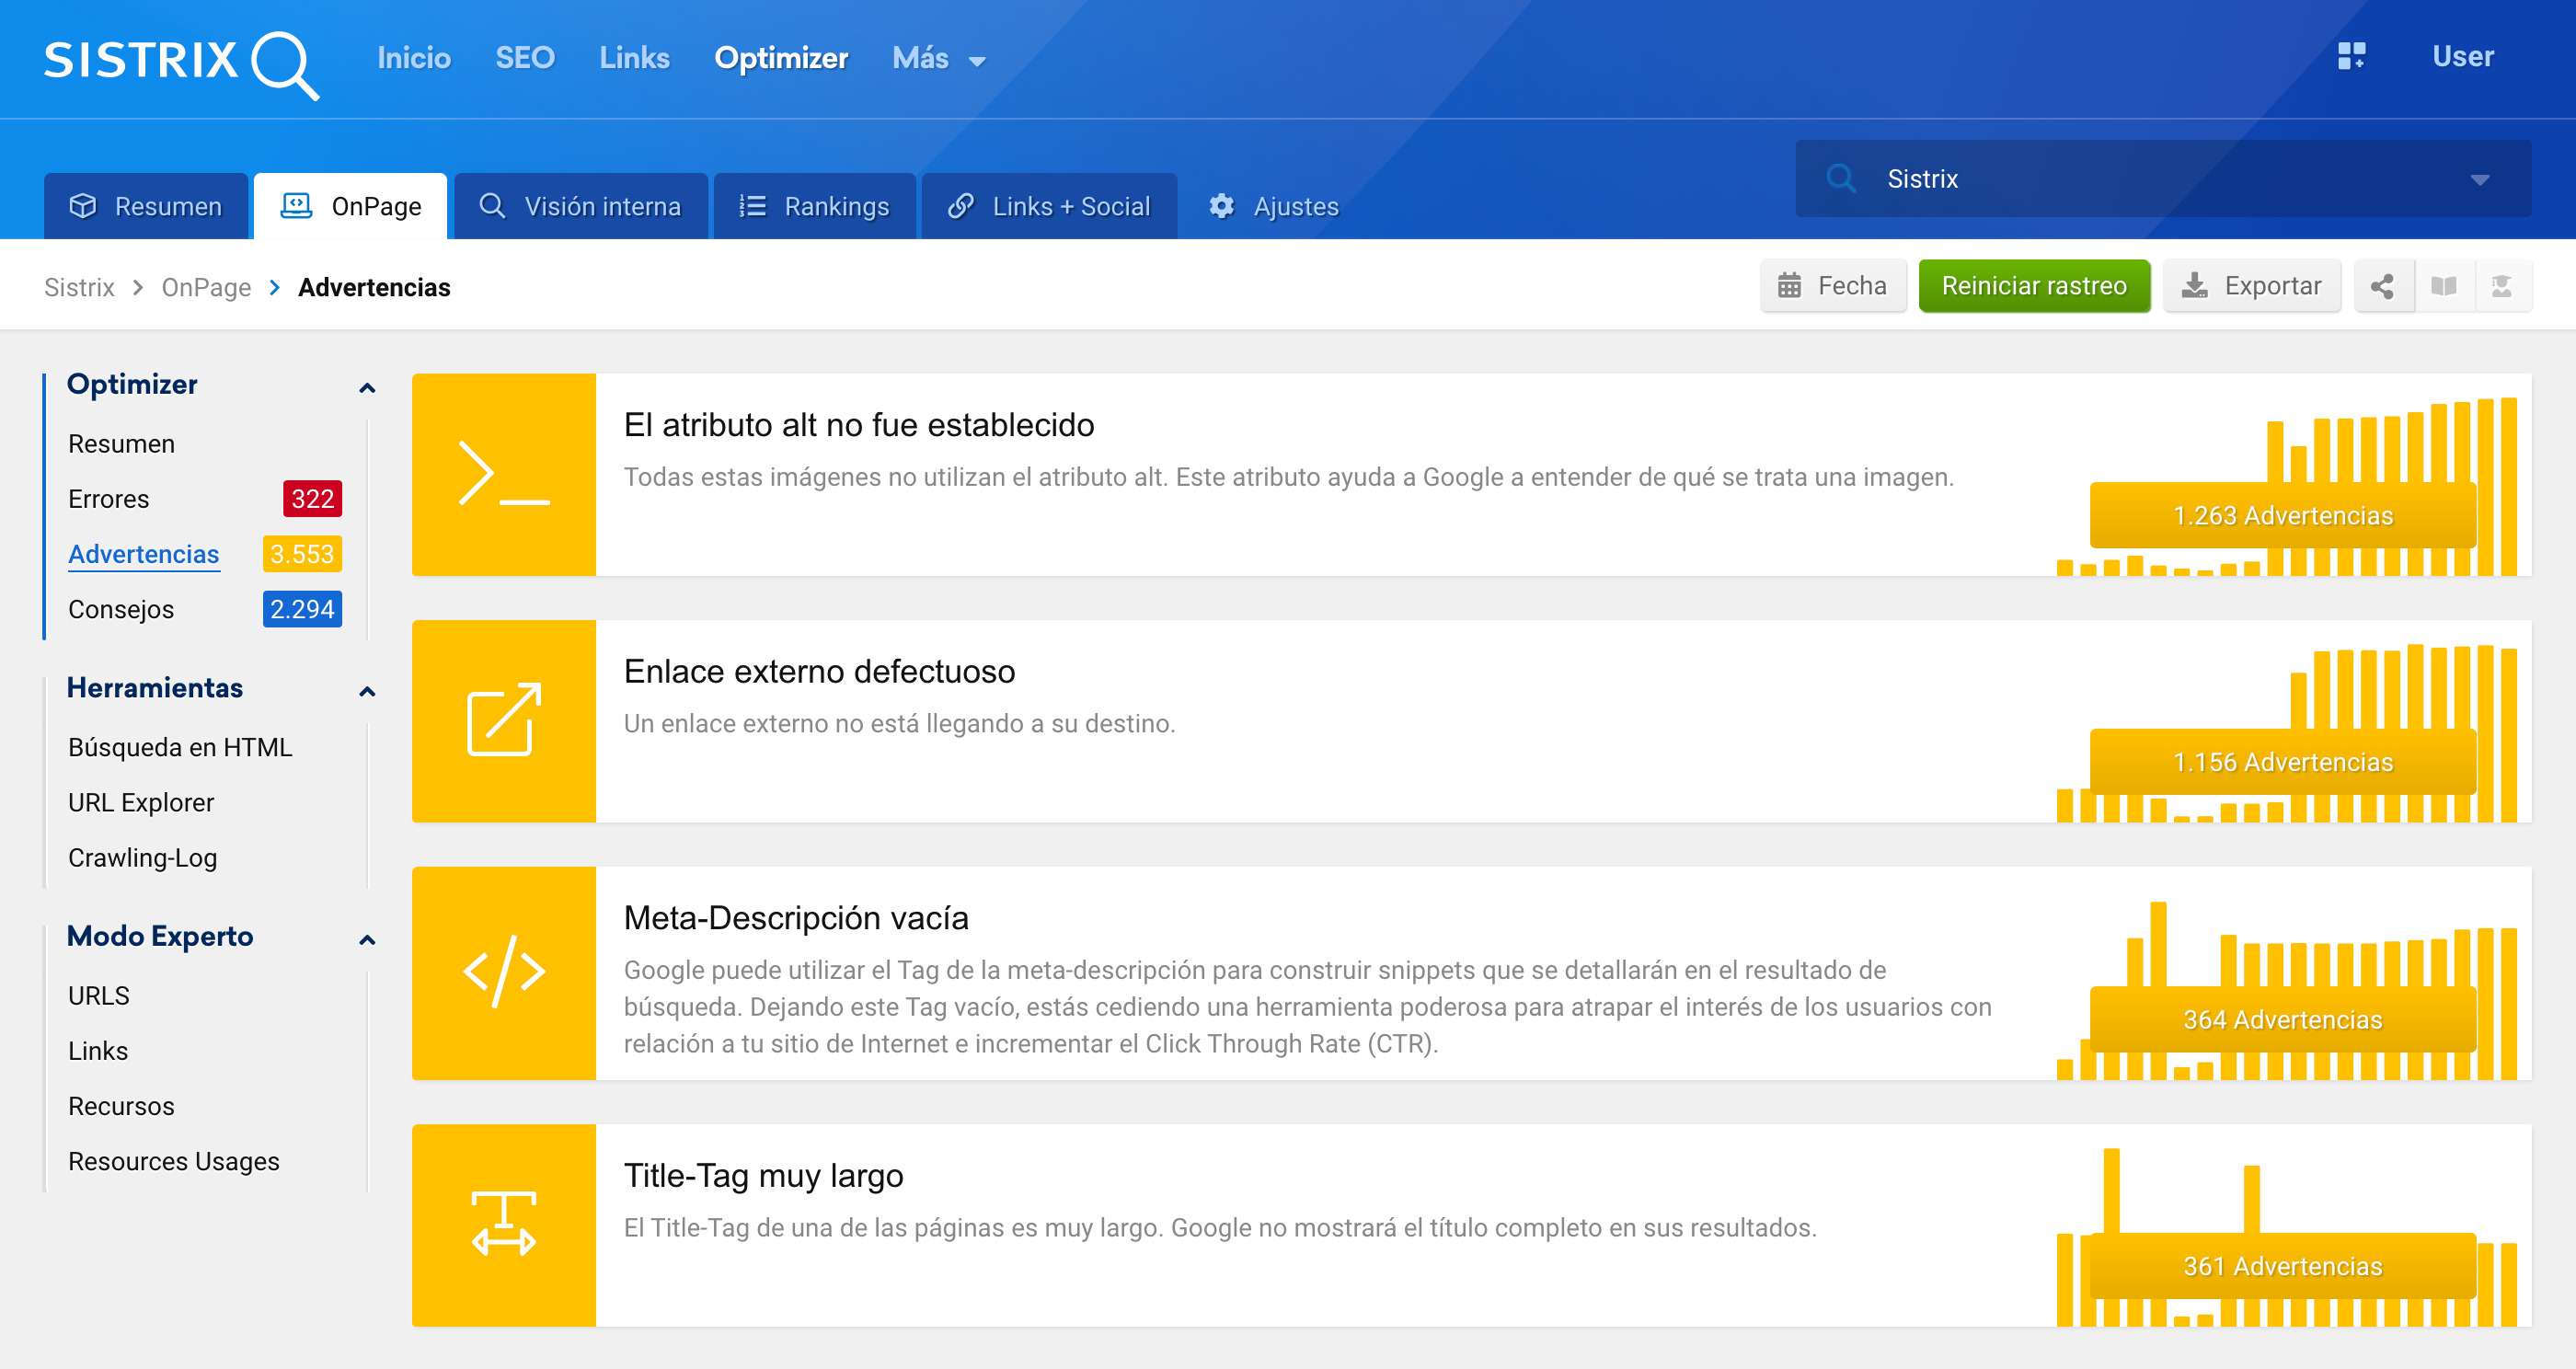Click the open book guide icon
2576x1369 pixels.
[x=2443, y=286]
